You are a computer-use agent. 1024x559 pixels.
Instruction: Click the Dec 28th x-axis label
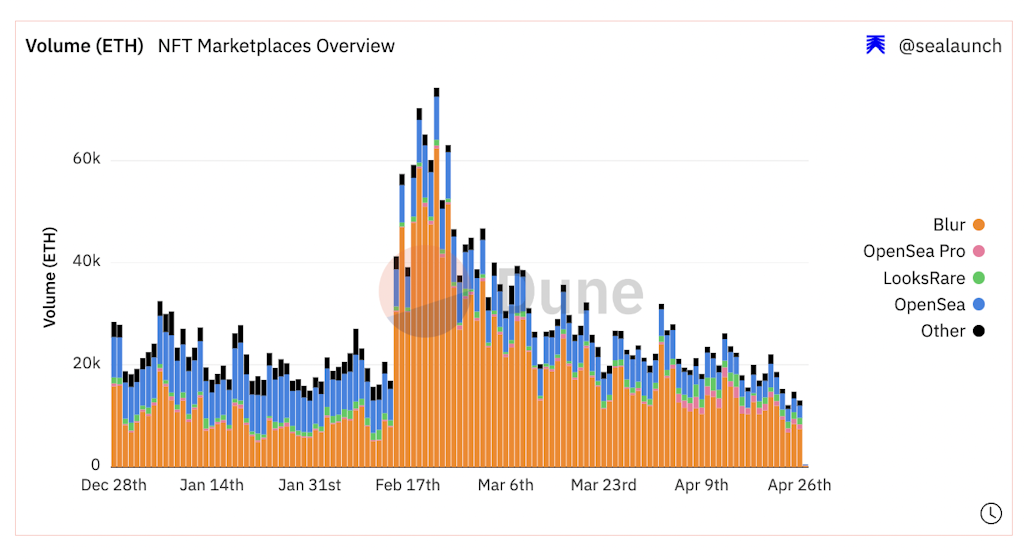coord(113,485)
